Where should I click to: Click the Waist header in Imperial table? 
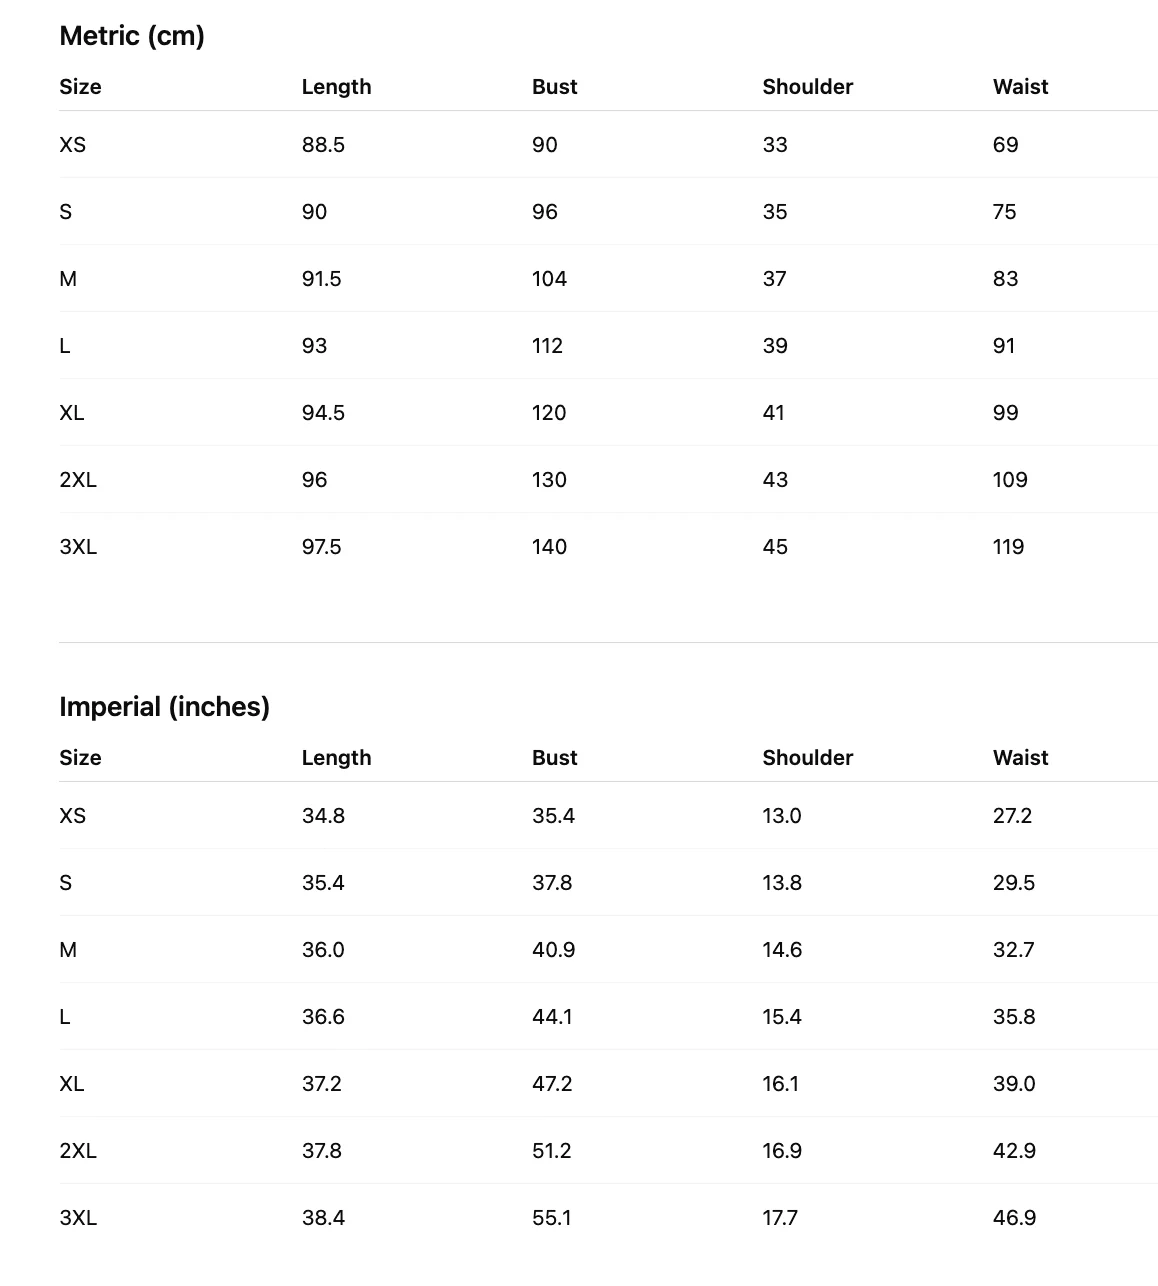pos(1020,758)
